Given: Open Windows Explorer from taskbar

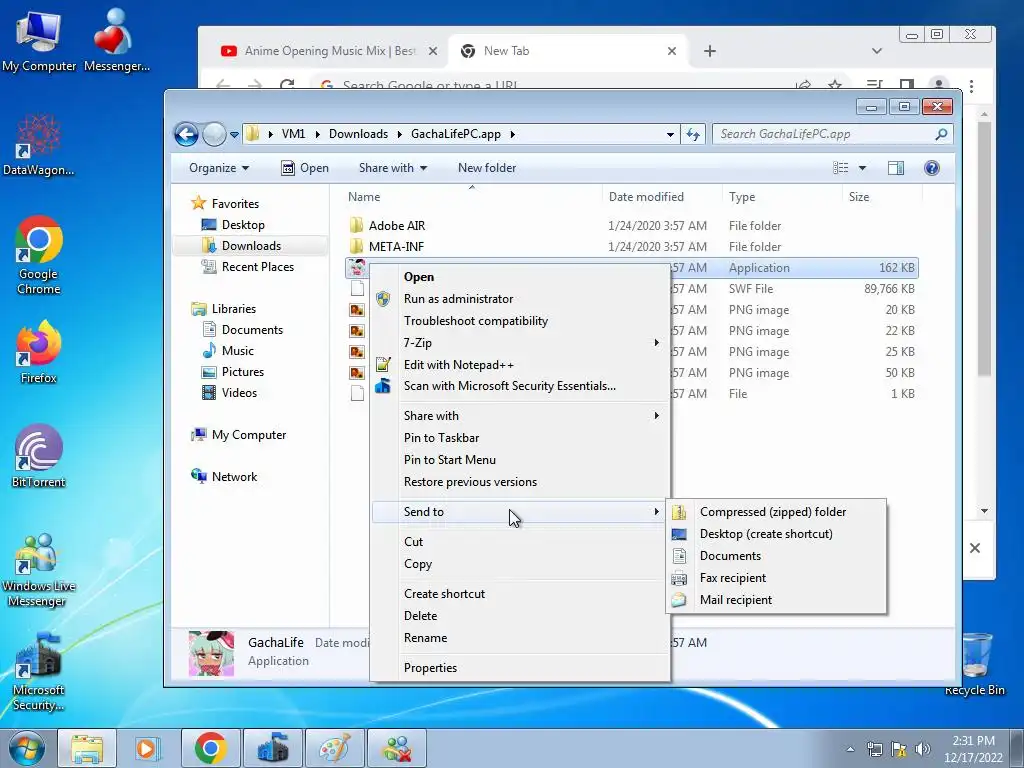Looking at the screenshot, I should pos(87,748).
